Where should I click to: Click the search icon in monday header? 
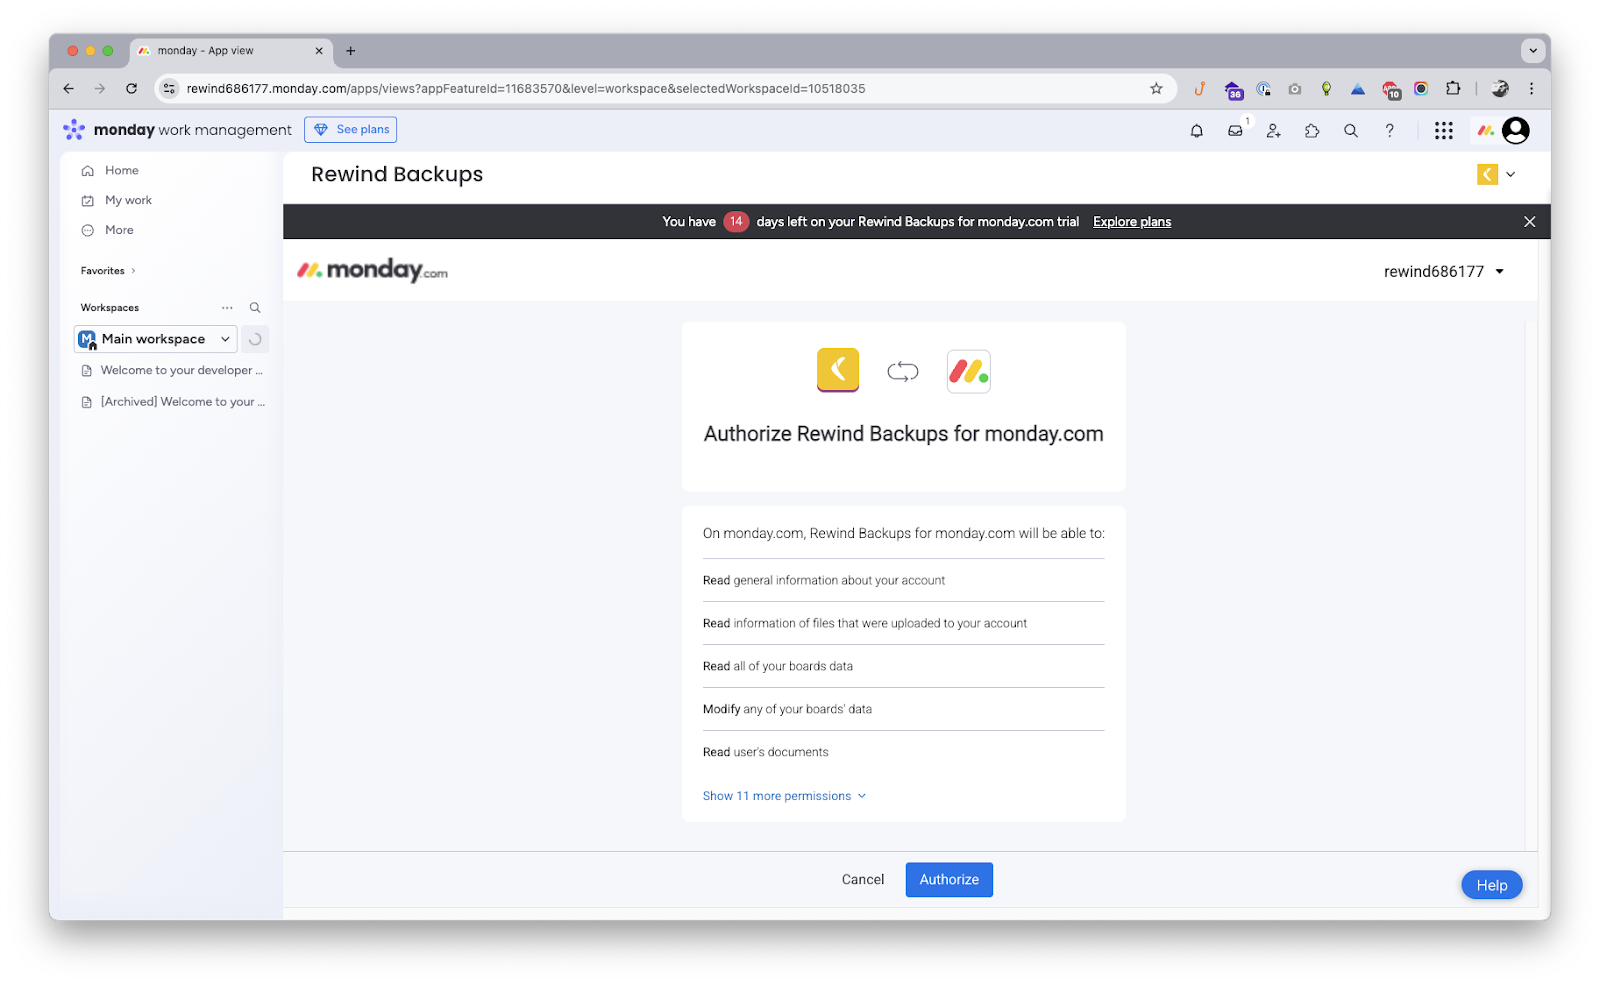(x=1351, y=130)
